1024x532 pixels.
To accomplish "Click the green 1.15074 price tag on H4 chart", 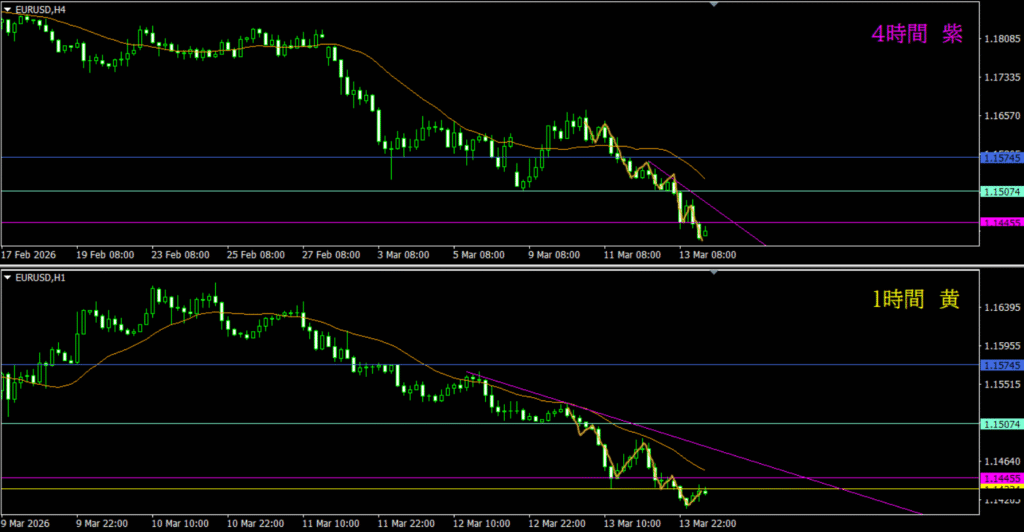I will (x=1000, y=191).
